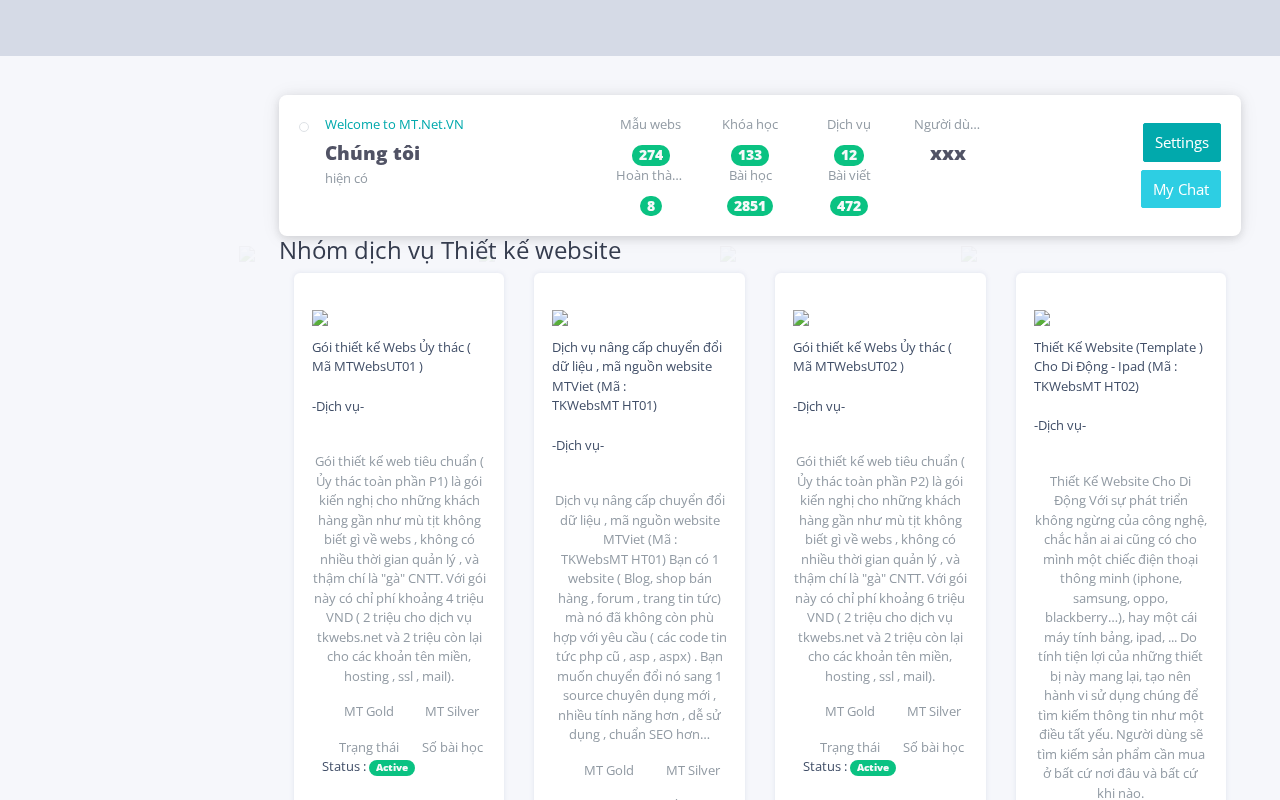Image resolution: width=1280 pixels, height=800 pixels.
Task: Open thumbnail of TKWebsMT HT01 service card
Action: click(560, 318)
